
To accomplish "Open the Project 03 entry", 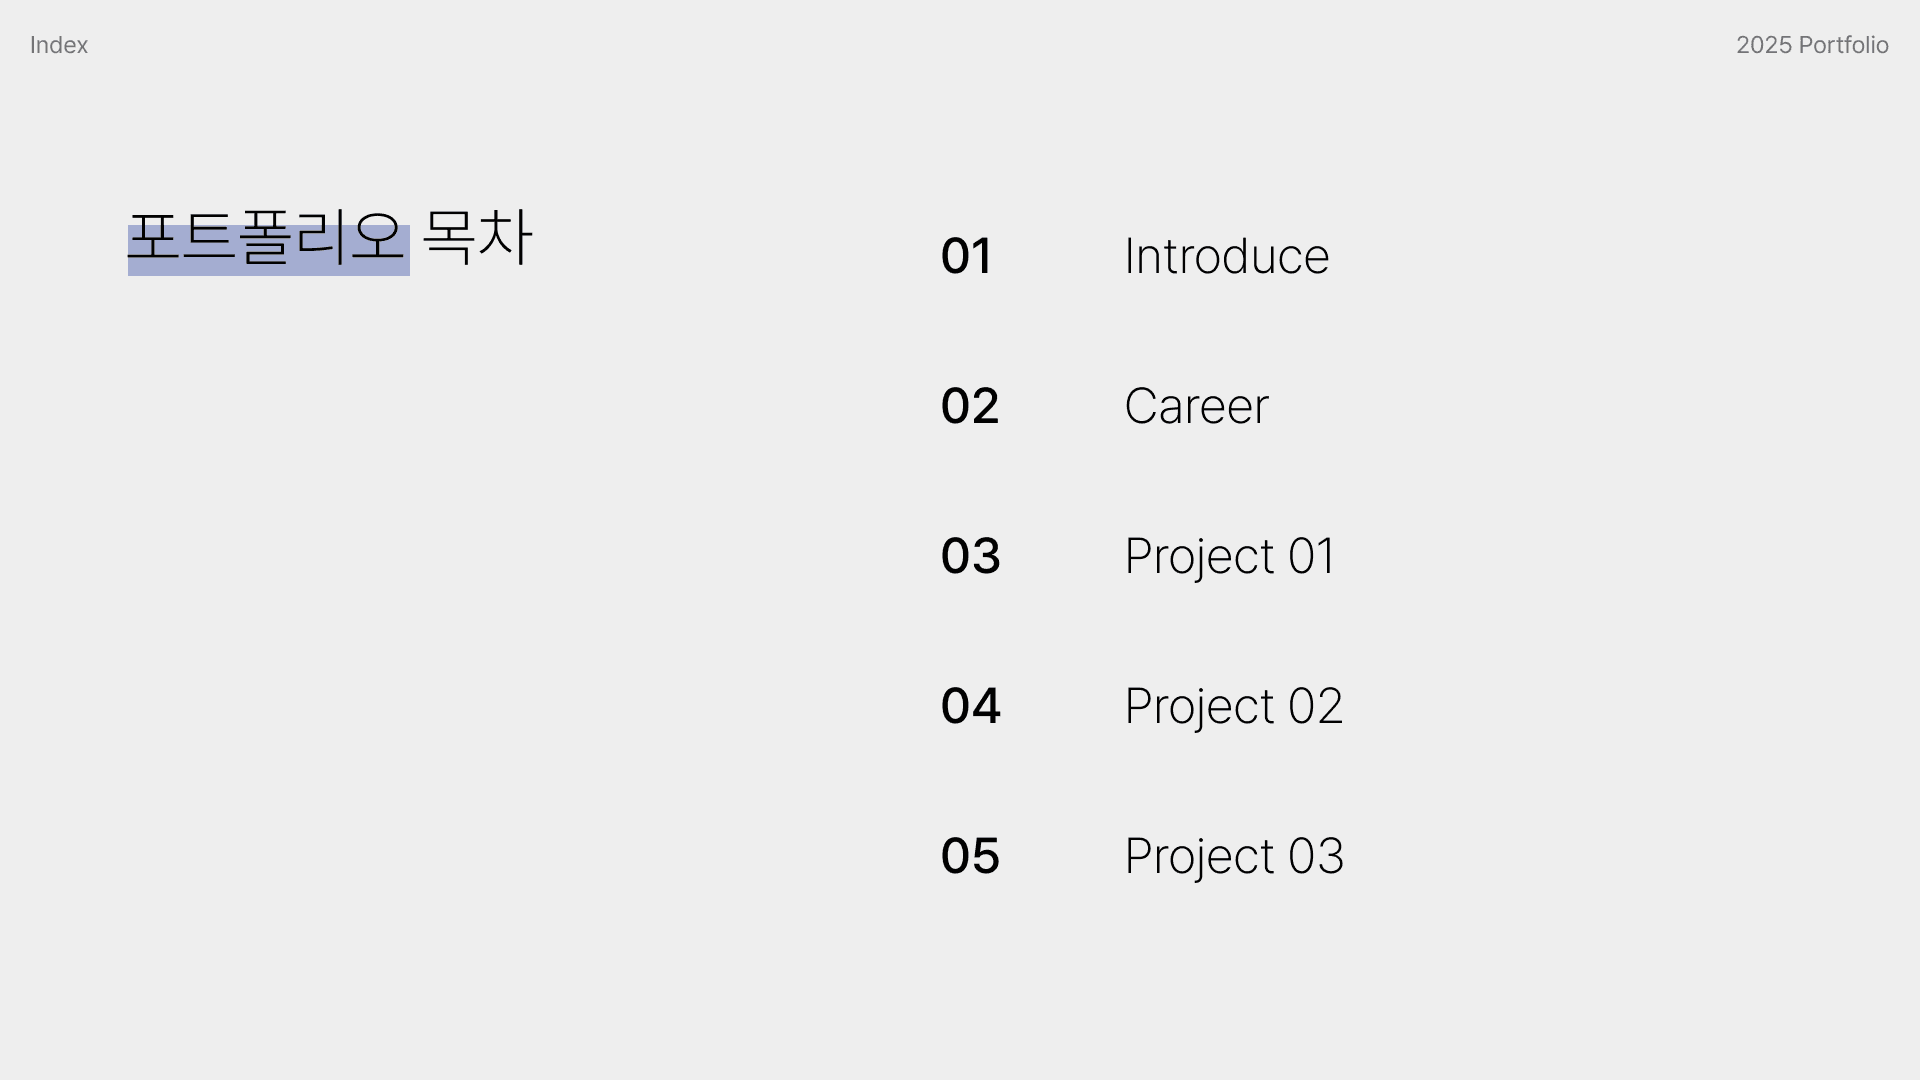I will (1234, 856).
